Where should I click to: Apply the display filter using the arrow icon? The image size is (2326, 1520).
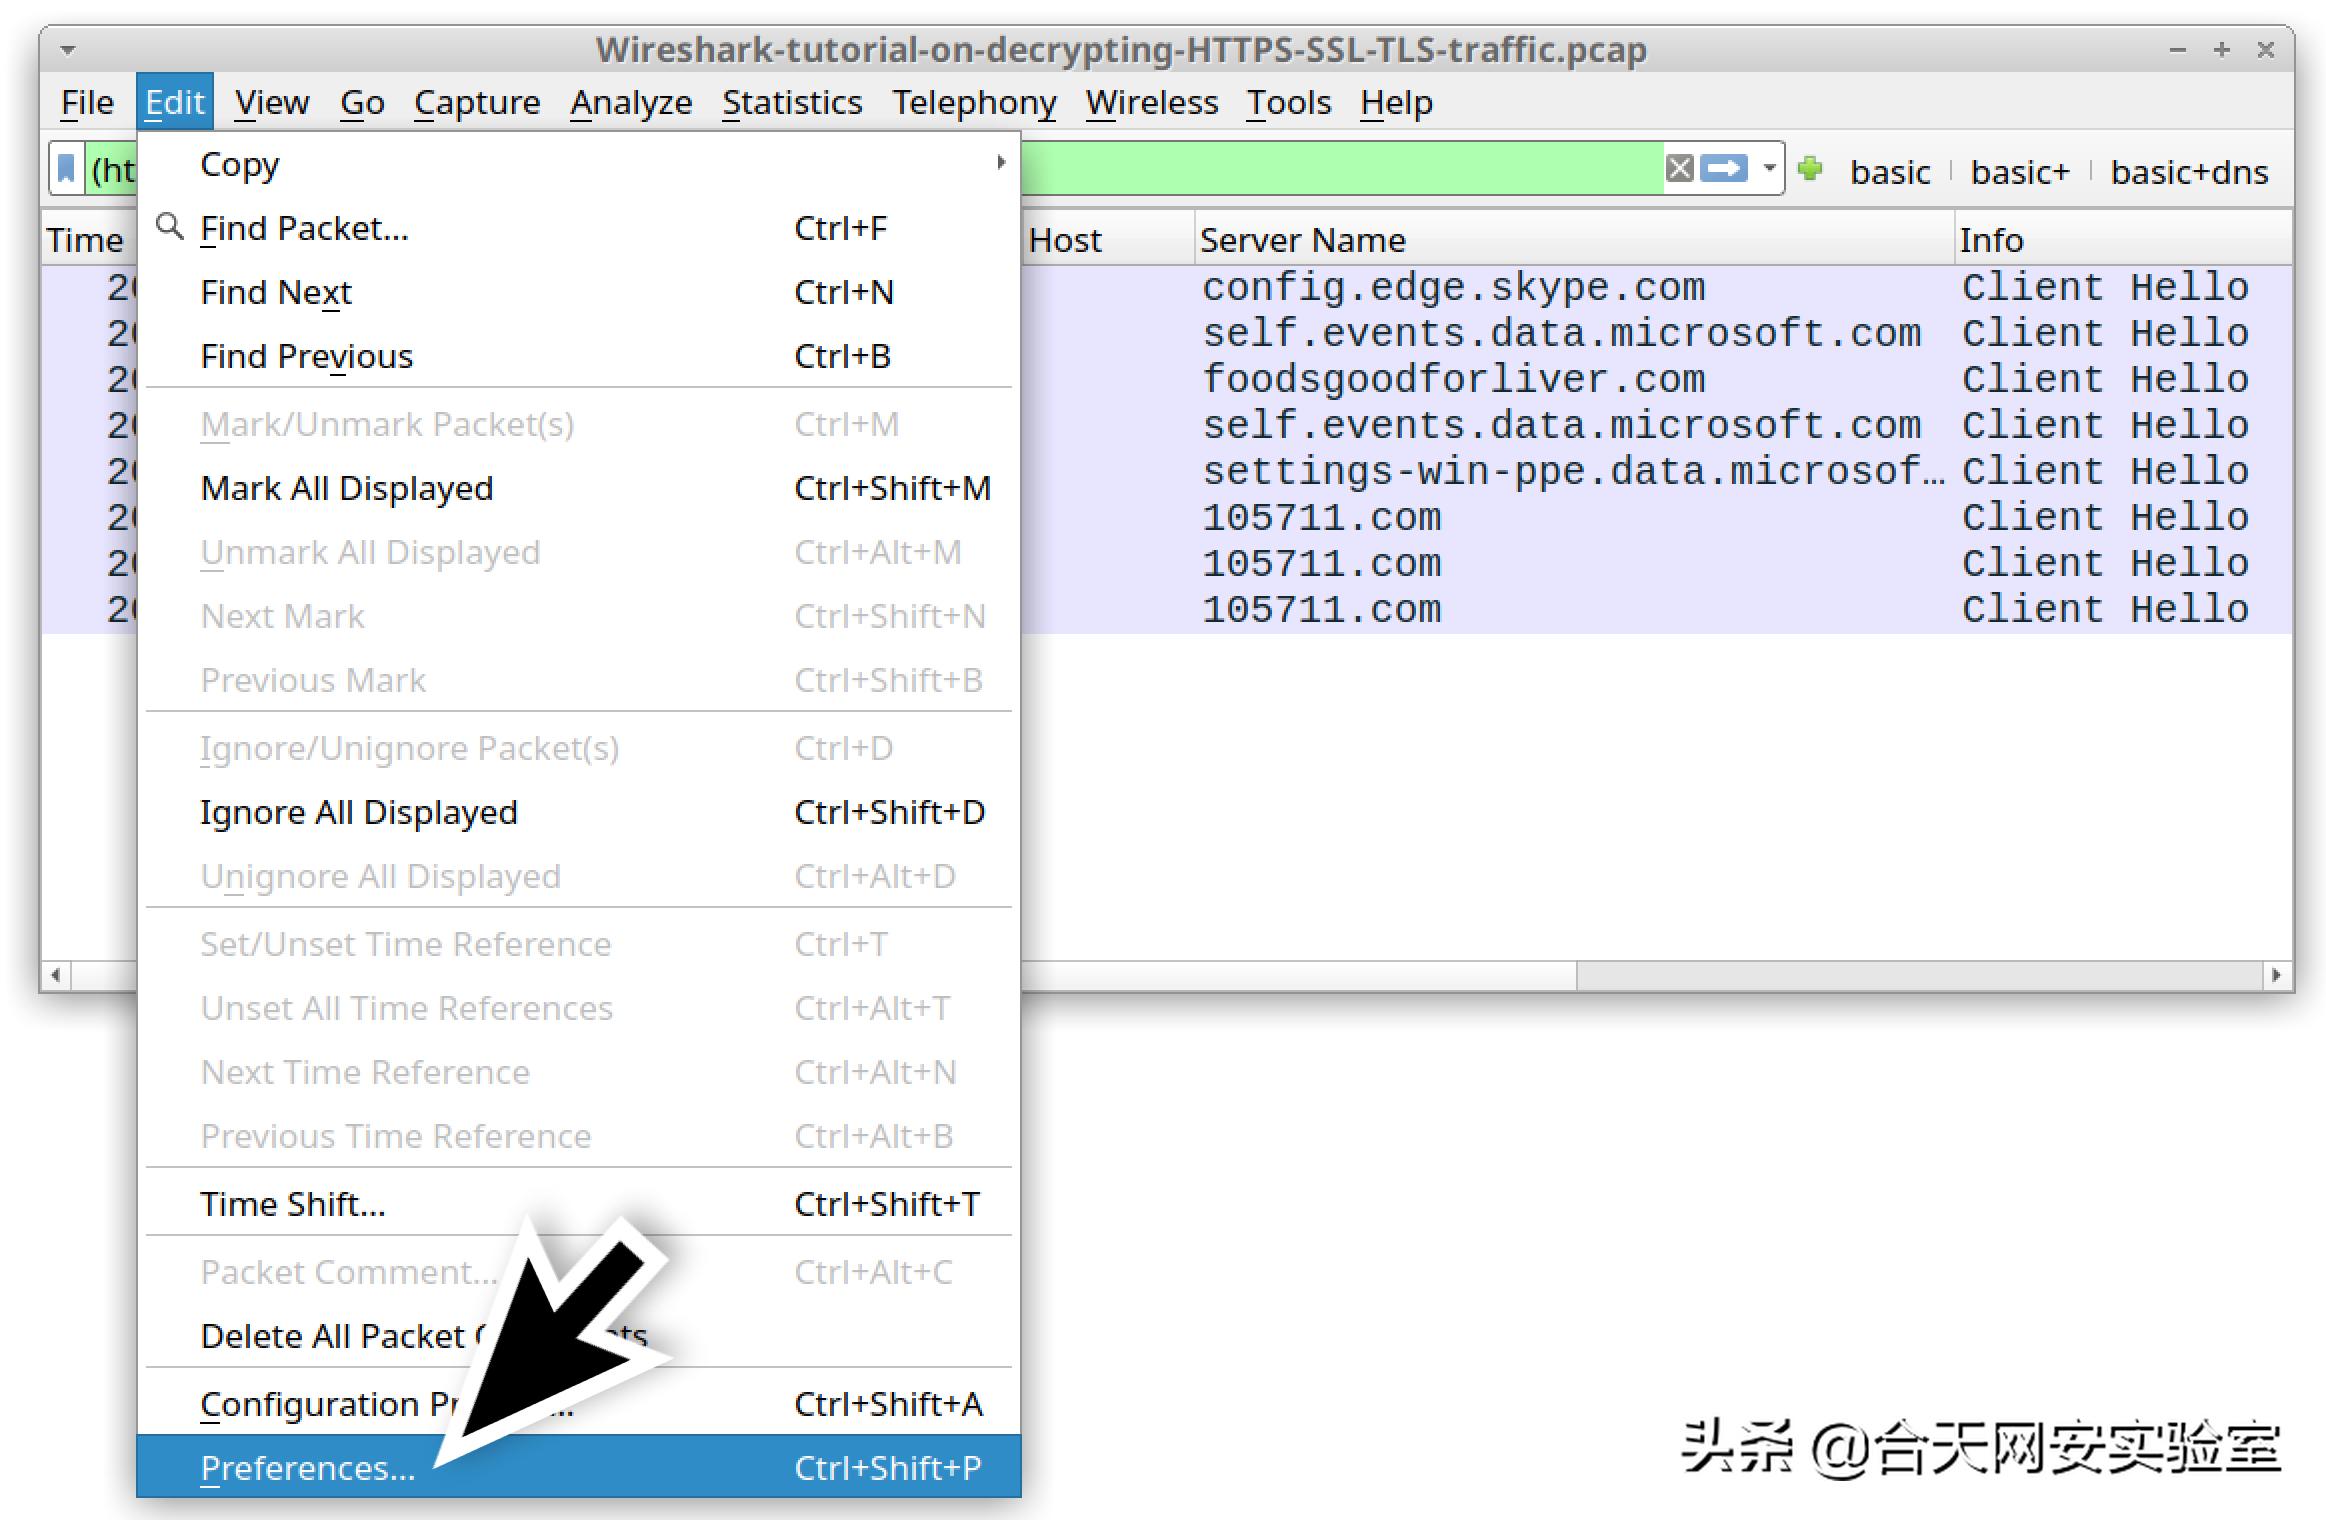[1723, 168]
